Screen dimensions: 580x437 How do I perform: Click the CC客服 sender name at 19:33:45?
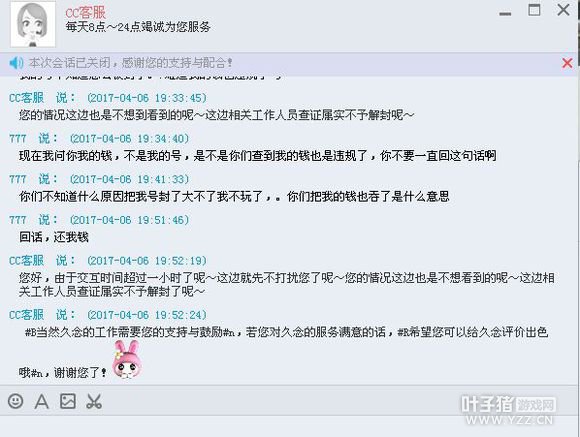(26, 98)
